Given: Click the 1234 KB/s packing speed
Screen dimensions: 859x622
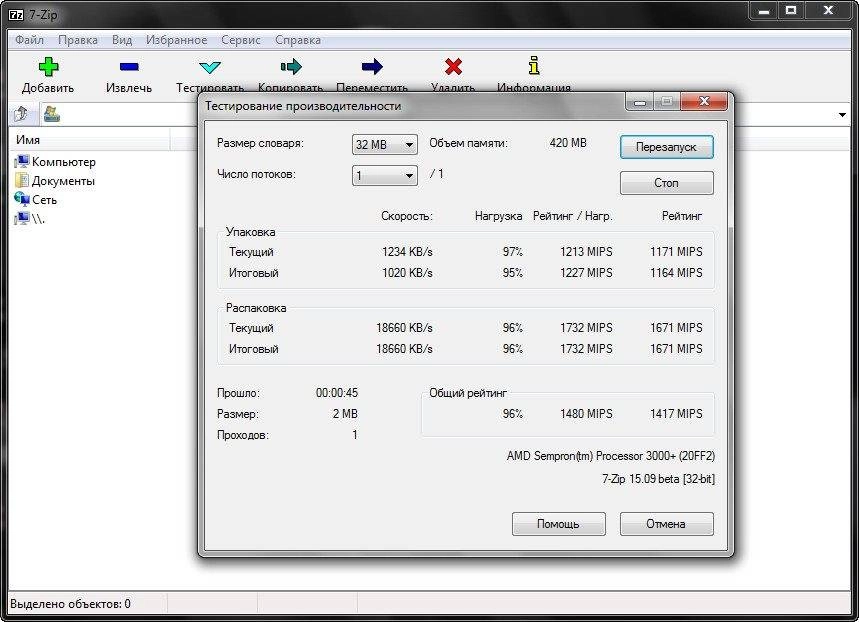Looking at the screenshot, I should (x=407, y=252).
